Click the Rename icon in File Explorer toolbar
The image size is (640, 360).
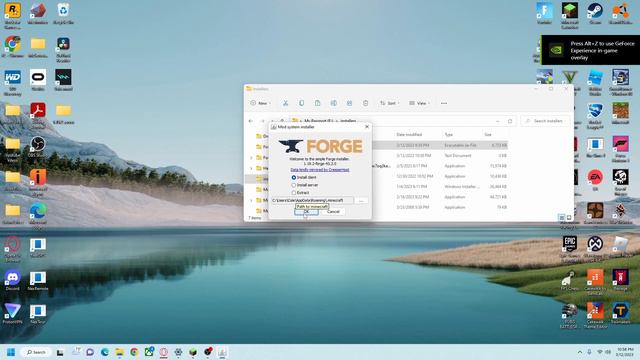[333, 103]
